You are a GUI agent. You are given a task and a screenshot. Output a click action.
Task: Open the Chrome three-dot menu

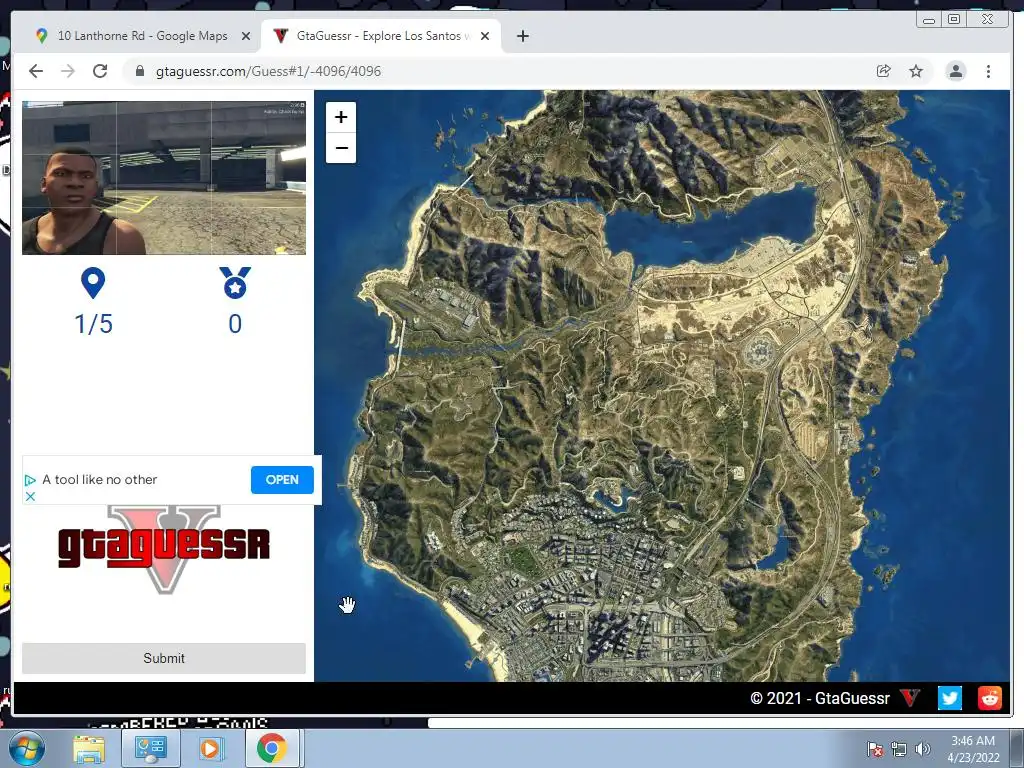tap(988, 71)
